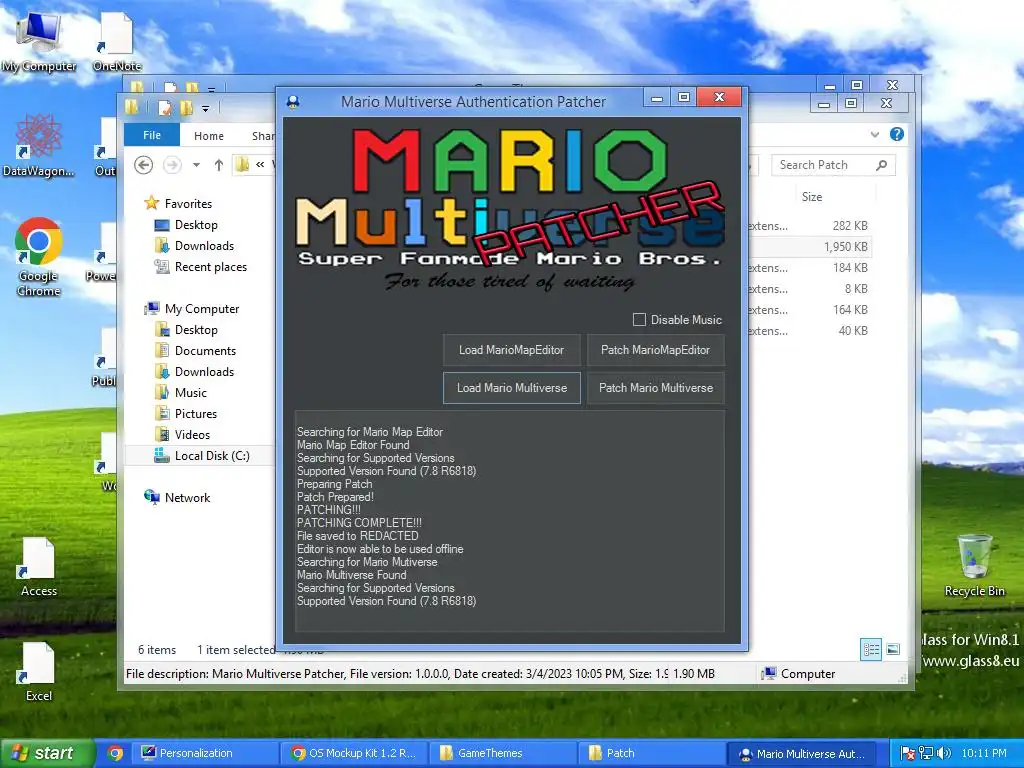This screenshot has width=1024, height=768.
Task: Click the 10:11 PM clock
Action: pos(984,753)
